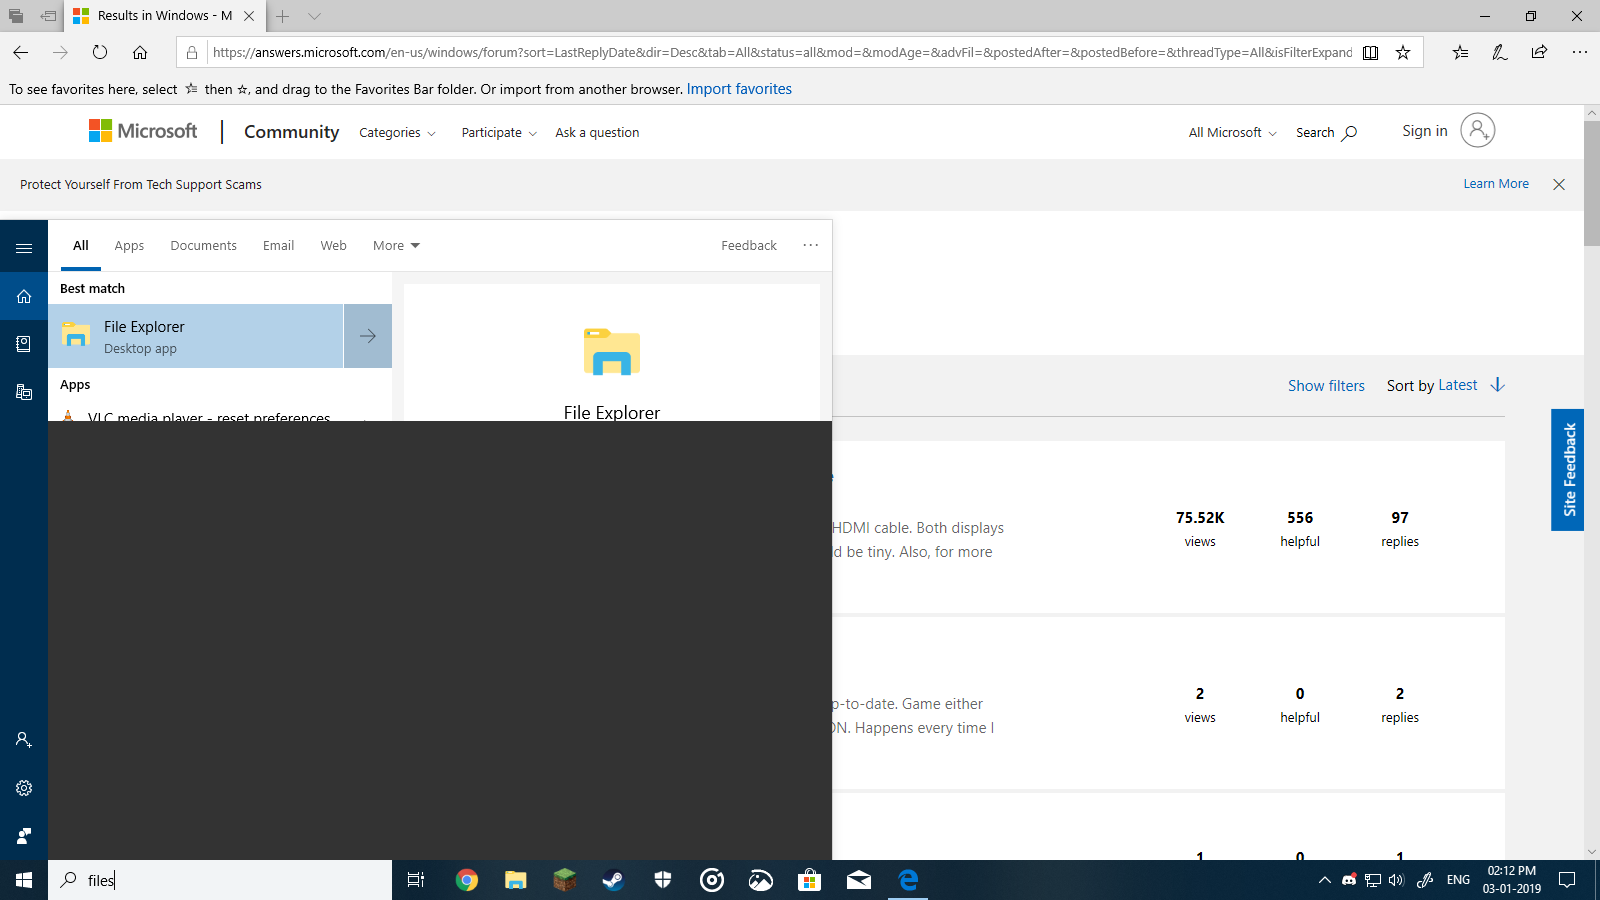The width and height of the screenshot is (1600, 900).
Task: Refresh the Edge page
Action: [100, 52]
